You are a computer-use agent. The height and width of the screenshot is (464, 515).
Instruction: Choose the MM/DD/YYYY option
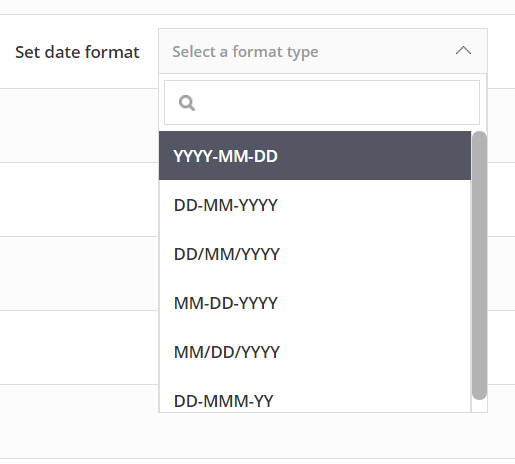[x=315, y=352]
